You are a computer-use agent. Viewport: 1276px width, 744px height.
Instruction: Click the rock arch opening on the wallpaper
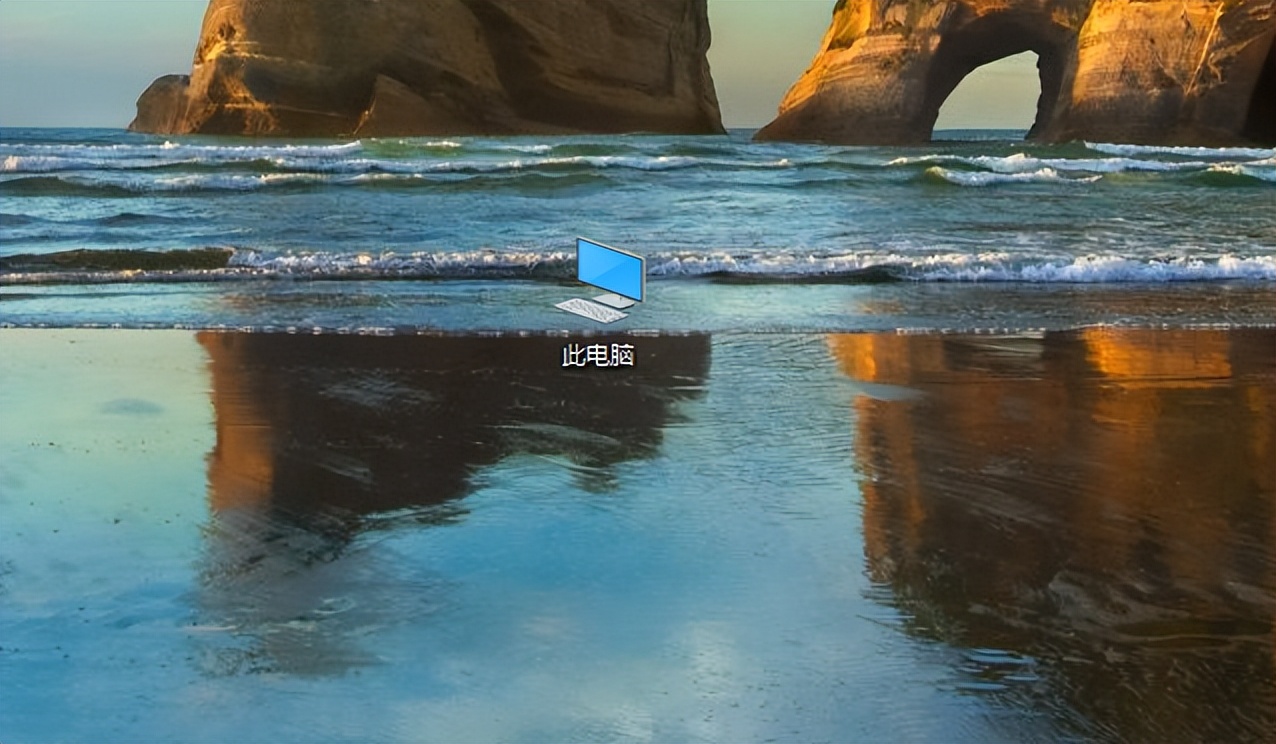tap(985, 100)
